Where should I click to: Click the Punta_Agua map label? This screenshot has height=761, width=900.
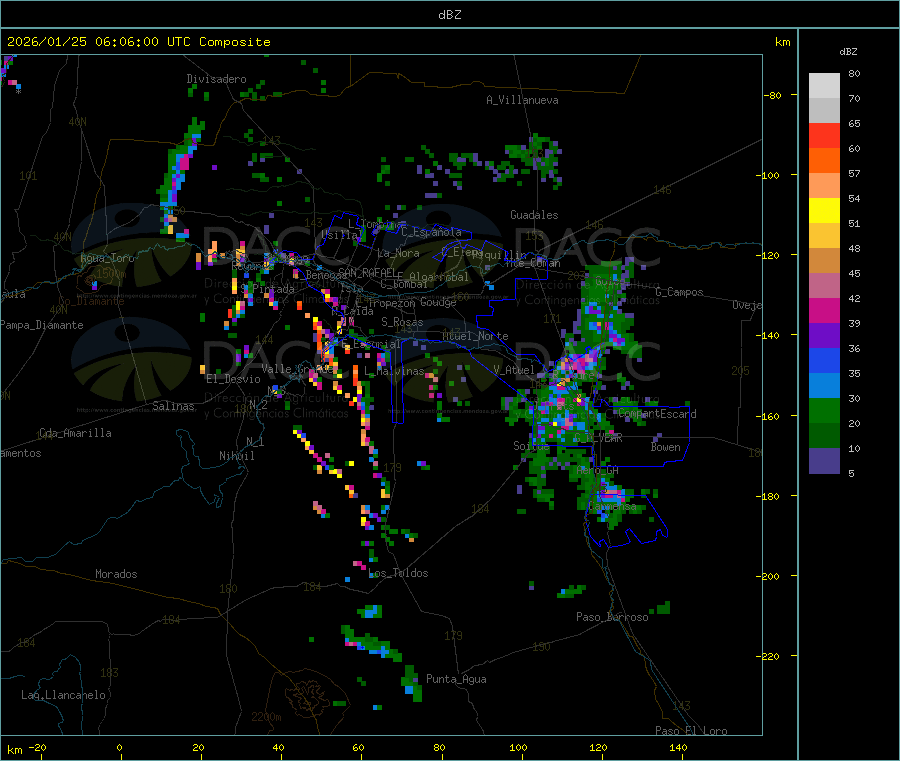coord(456,679)
